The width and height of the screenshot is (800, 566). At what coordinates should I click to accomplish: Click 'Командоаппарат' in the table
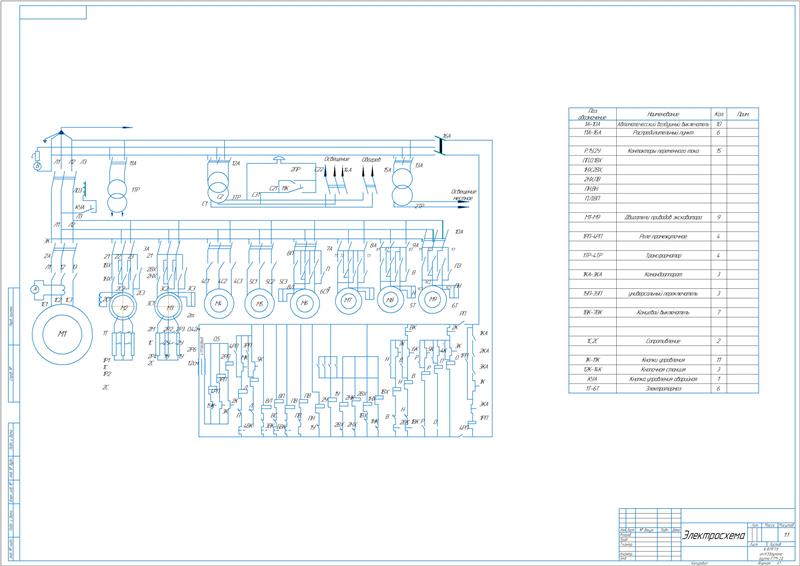[x=663, y=274]
